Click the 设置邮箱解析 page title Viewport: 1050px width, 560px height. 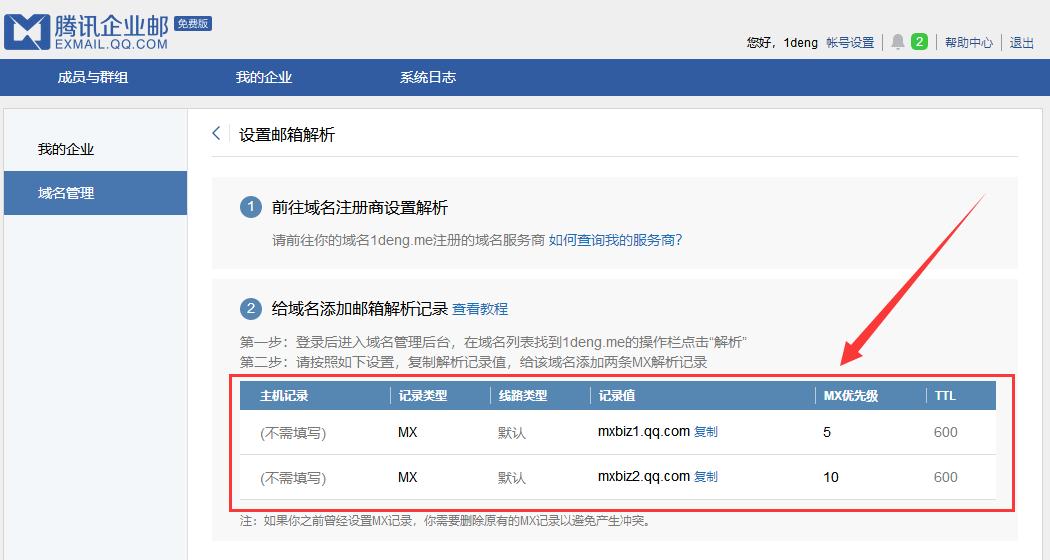coord(287,135)
